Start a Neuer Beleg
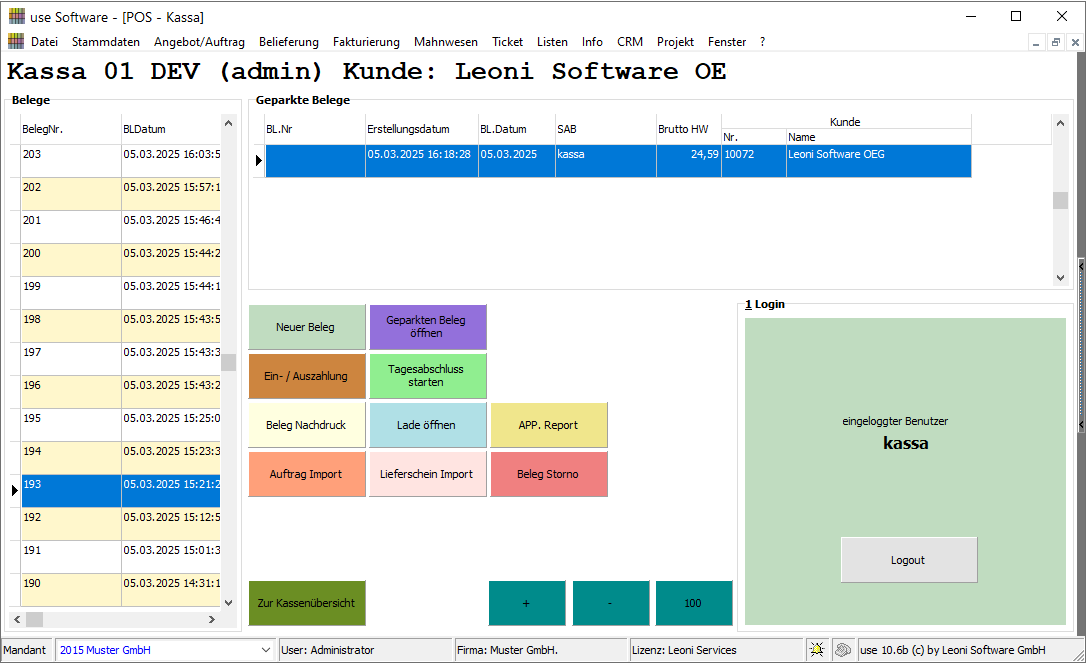 point(306,327)
